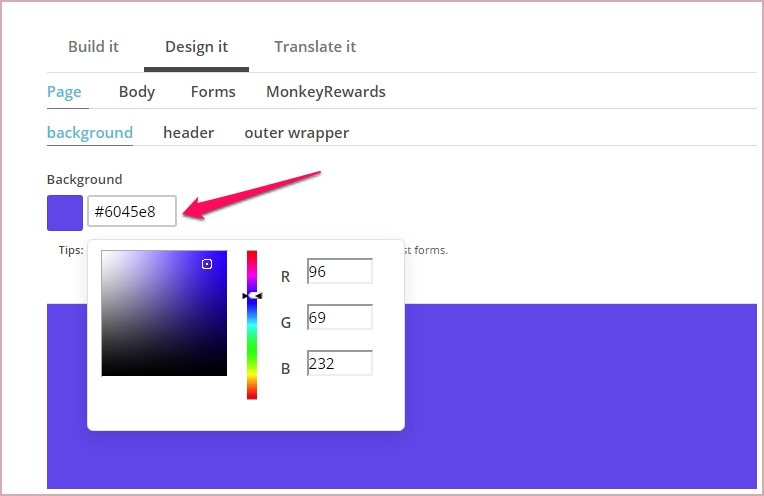This screenshot has width=764, height=496.
Task: Select the Design it tab
Action: coord(196,47)
